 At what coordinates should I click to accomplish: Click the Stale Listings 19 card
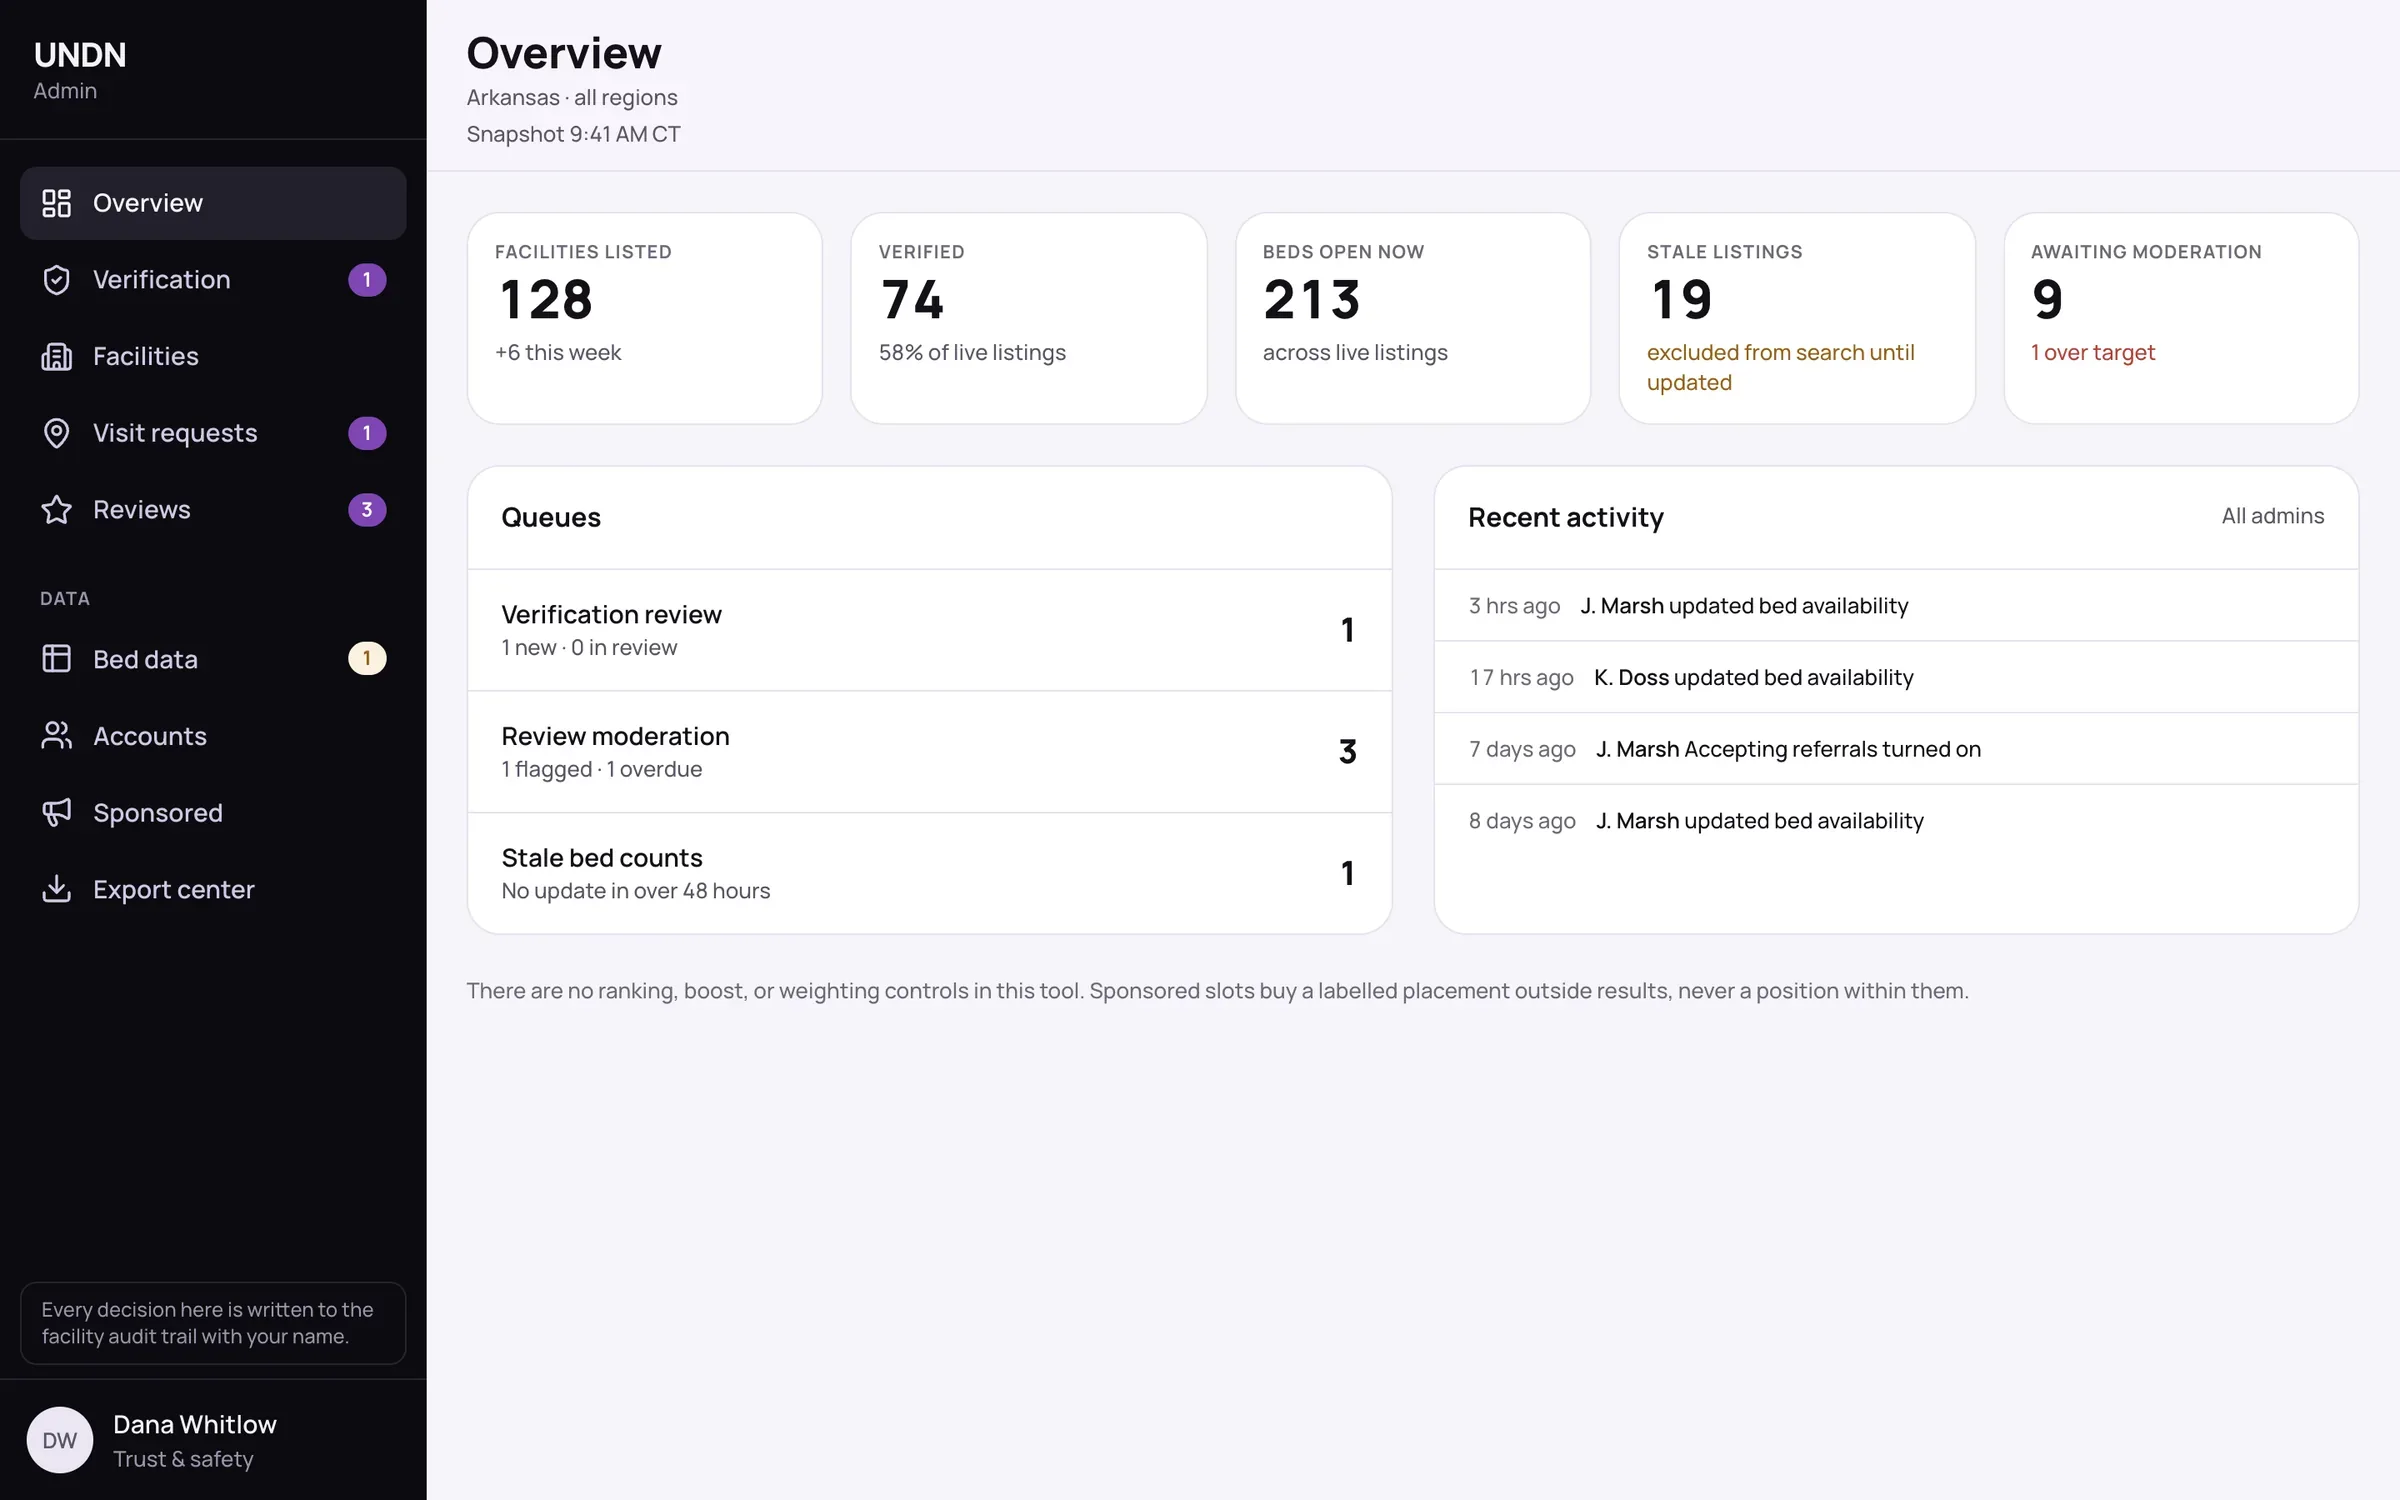click(1797, 318)
